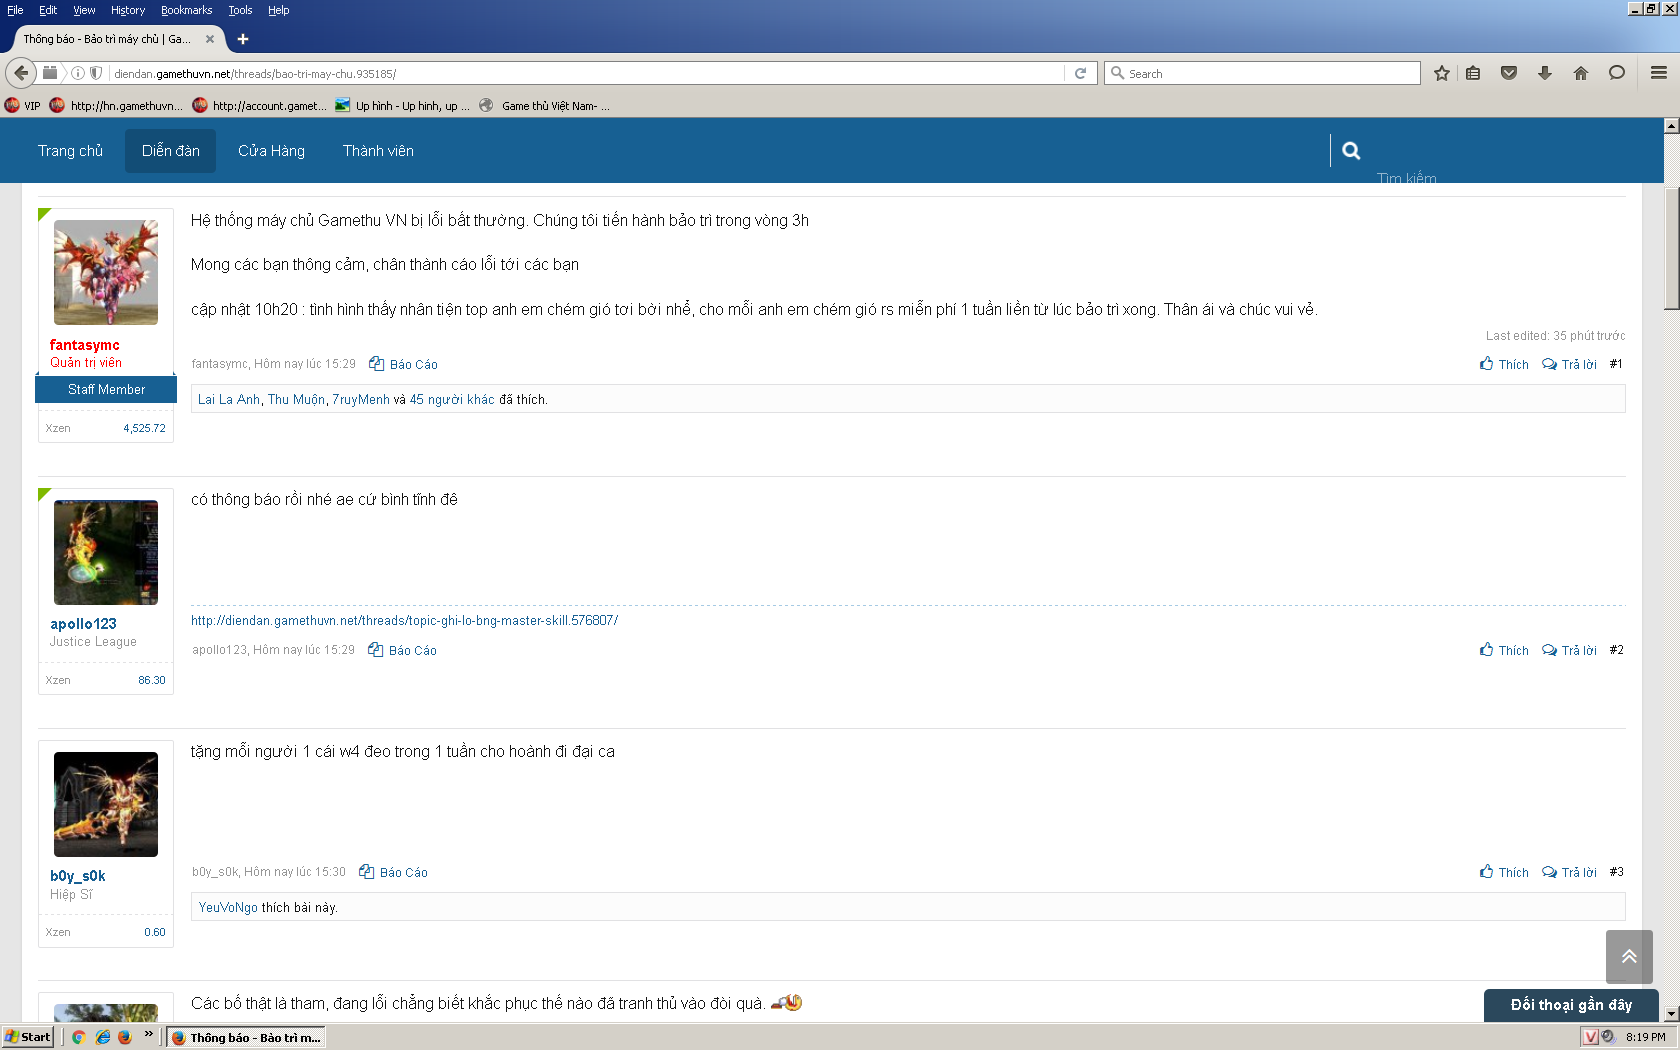
Task: Open the http://account.gamet bookmark
Action: (260, 105)
